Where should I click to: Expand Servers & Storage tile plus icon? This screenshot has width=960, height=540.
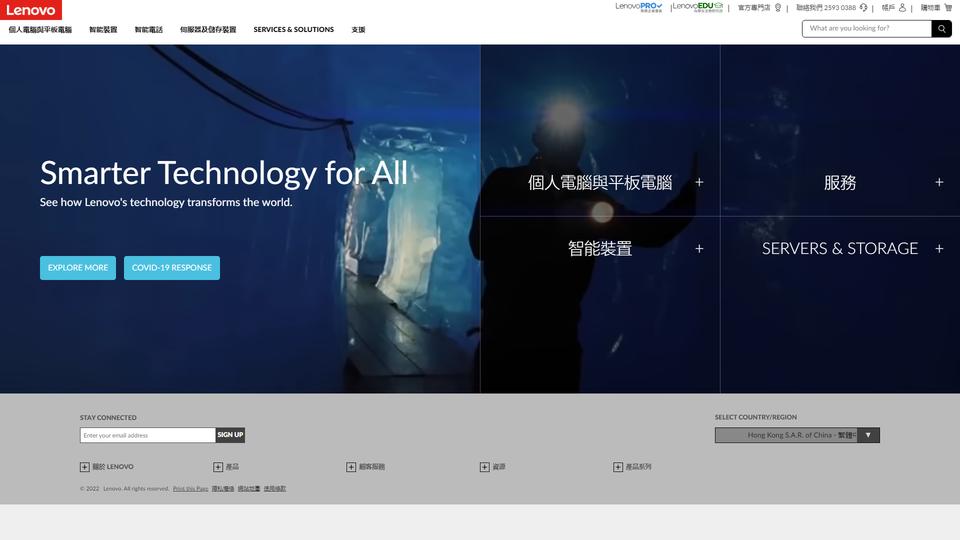pyautogui.click(x=939, y=249)
